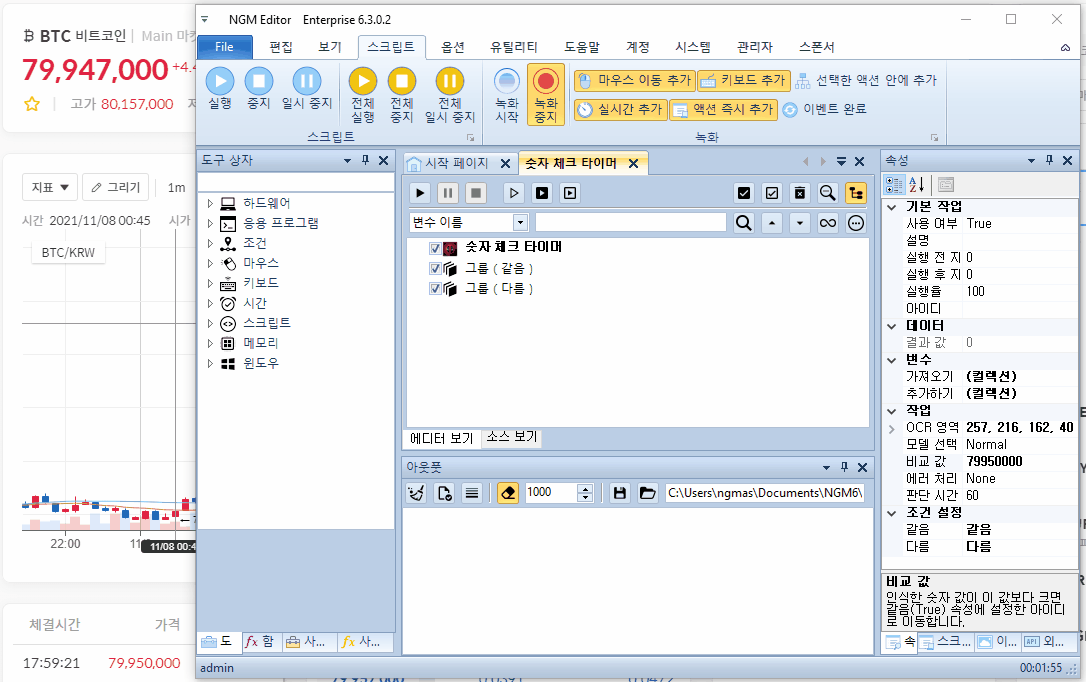Toggle checkbox for 그룹 ( 다름 )
This screenshot has height=682, width=1086.
tap(435, 289)
